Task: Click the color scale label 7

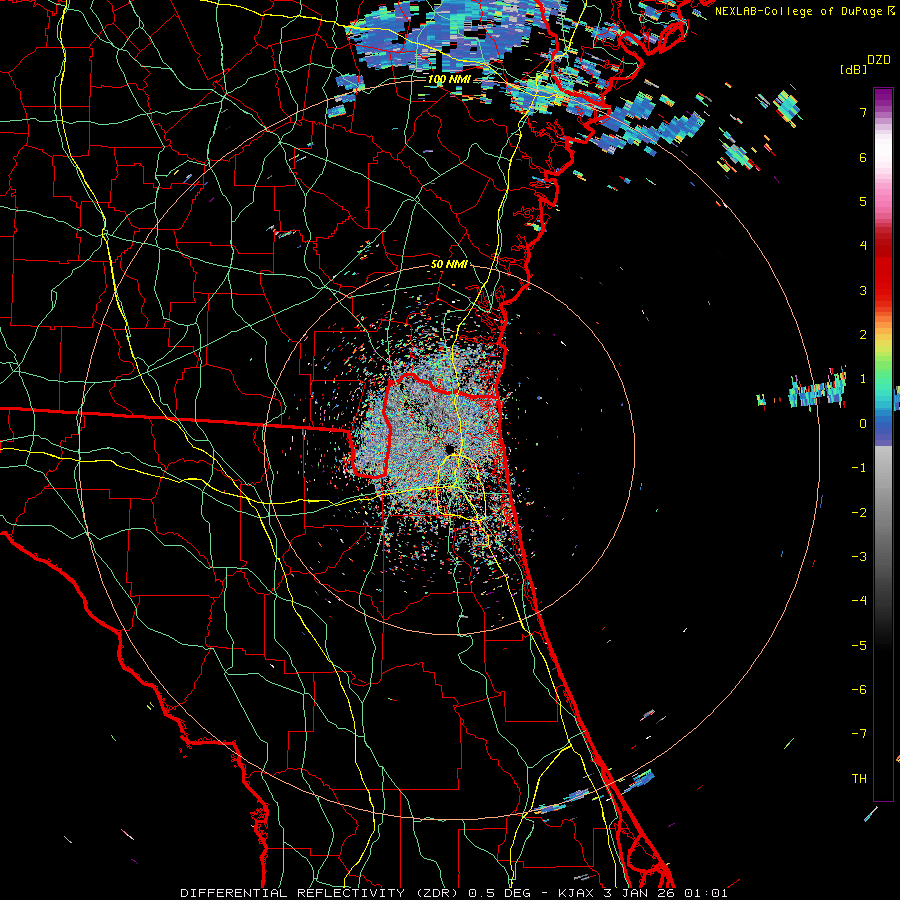Action: [863, 112]
